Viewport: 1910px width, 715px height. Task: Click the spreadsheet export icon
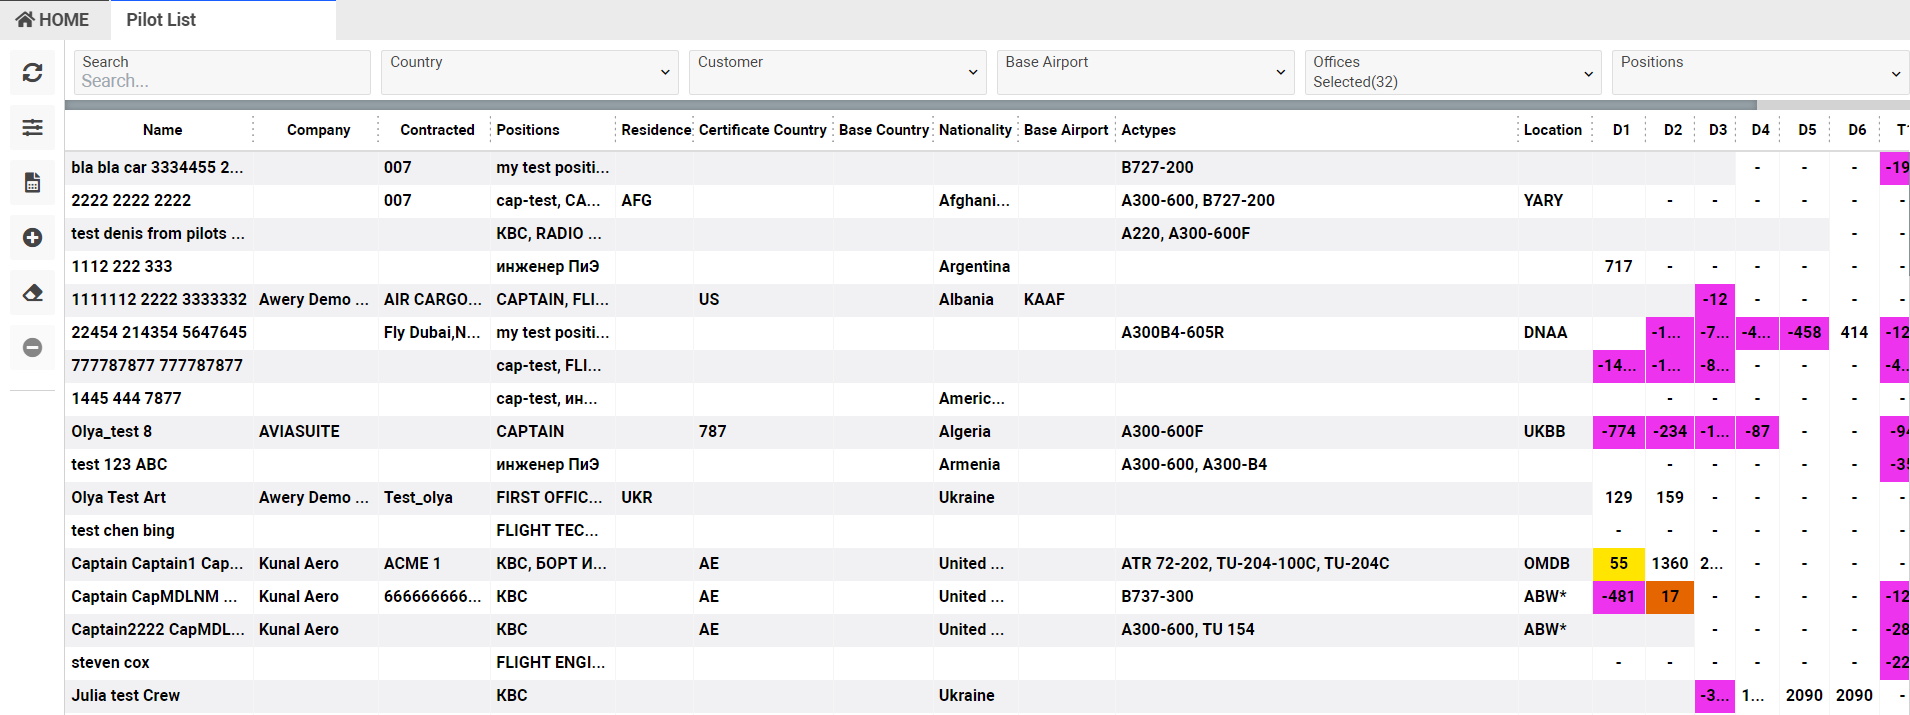pos(32,182)
